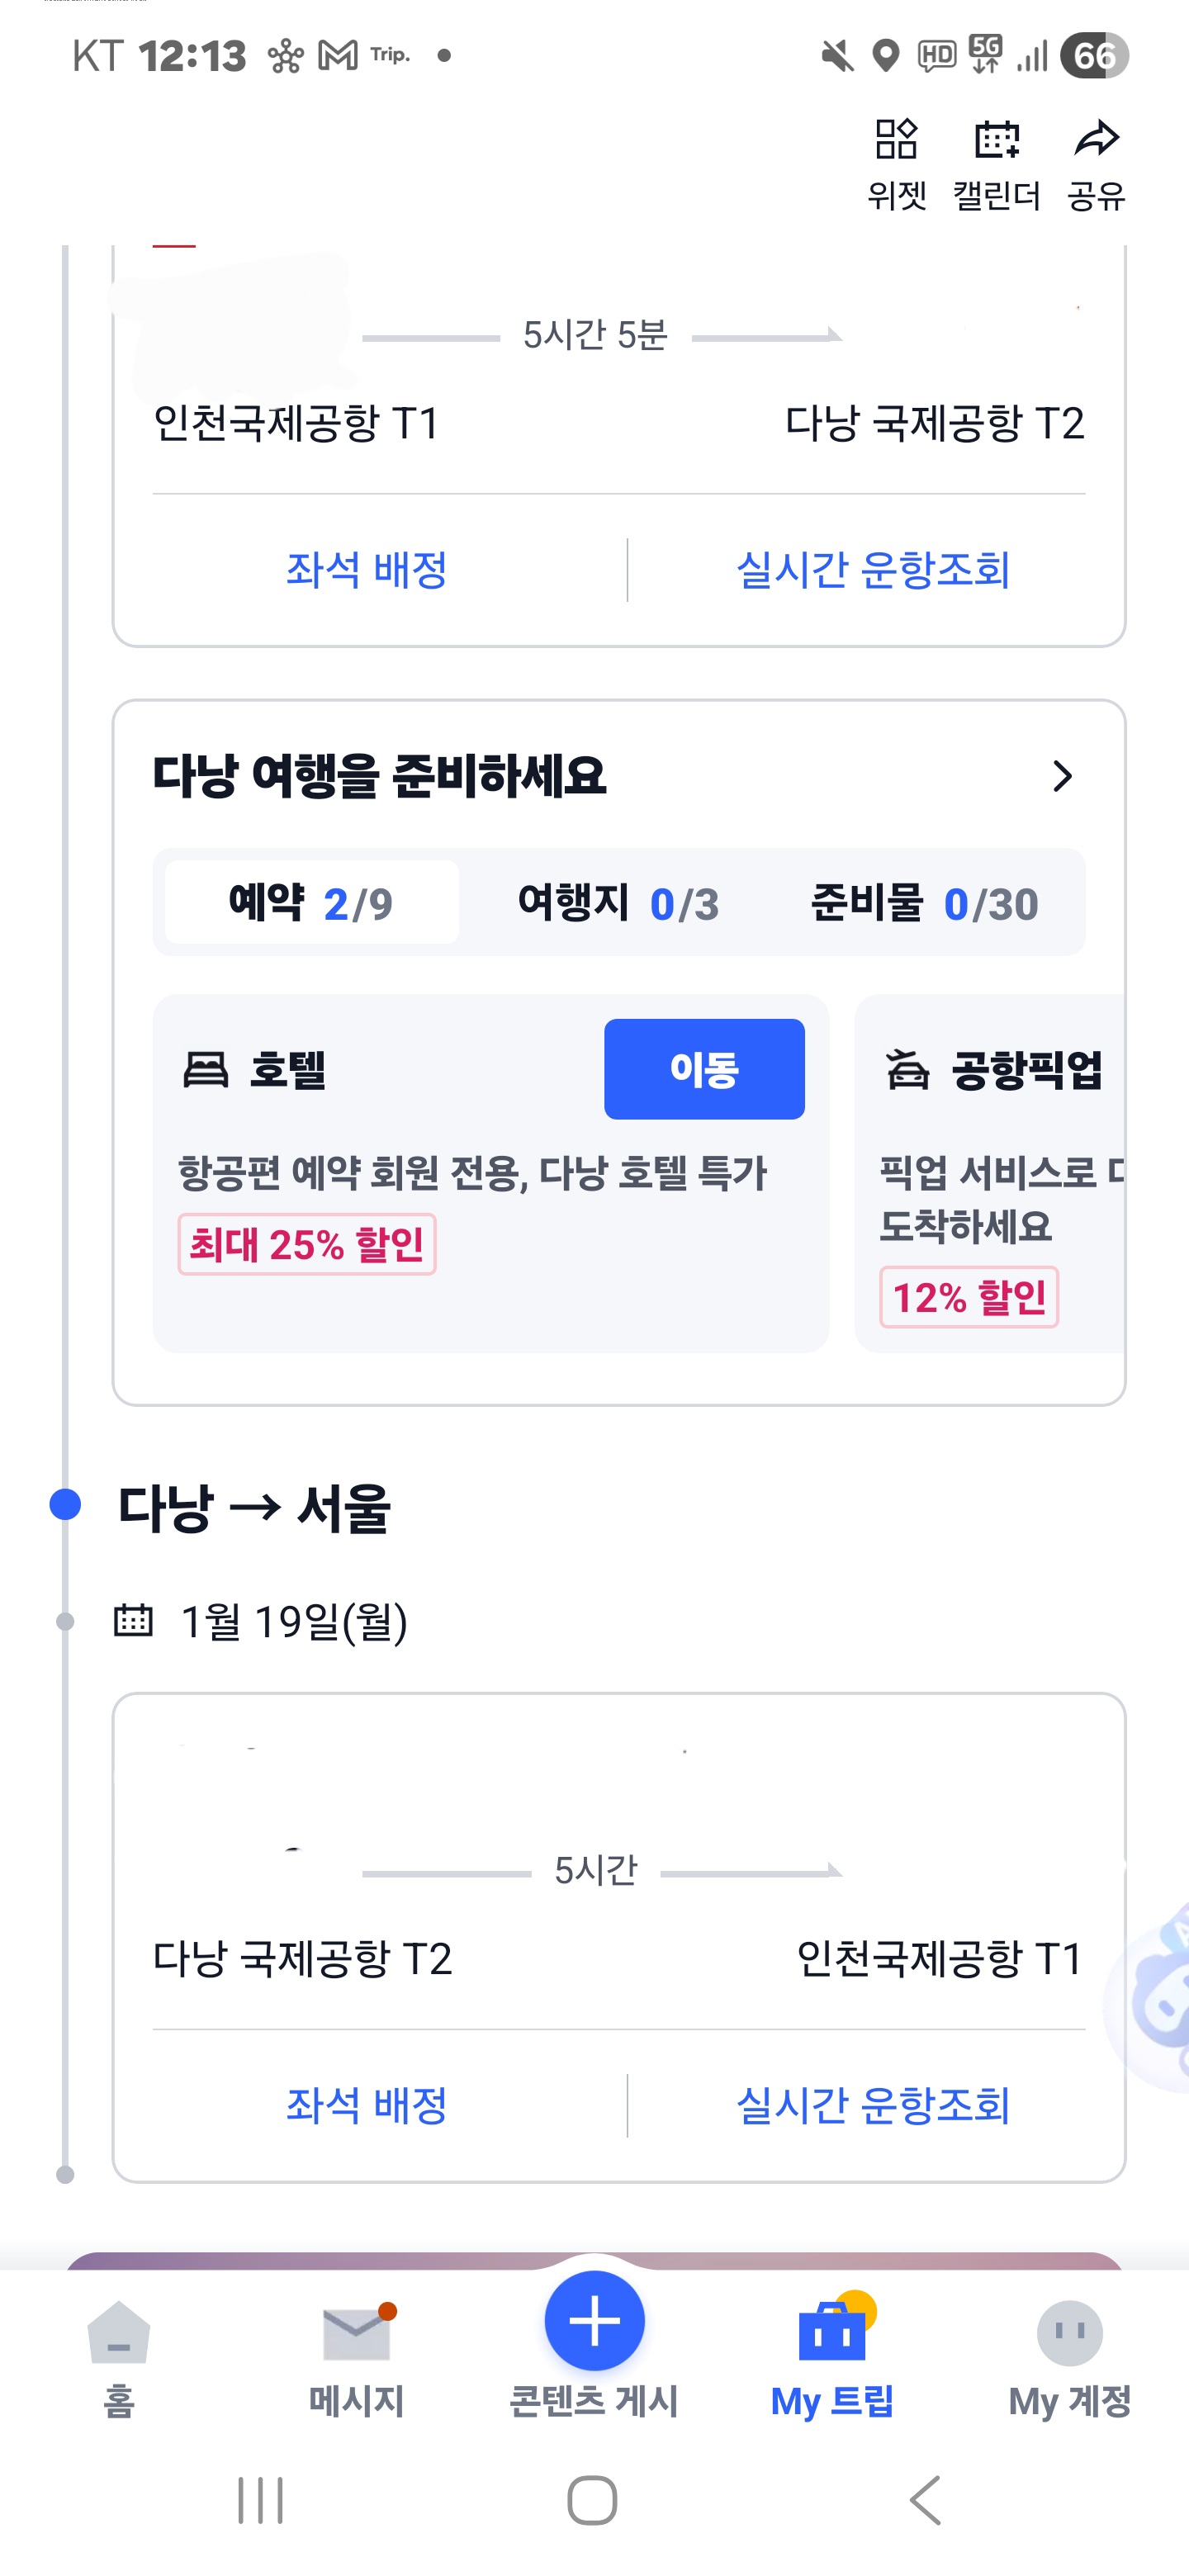
Task: Open 메시지 envelope icon
Action: click(x=356, y=2334)
